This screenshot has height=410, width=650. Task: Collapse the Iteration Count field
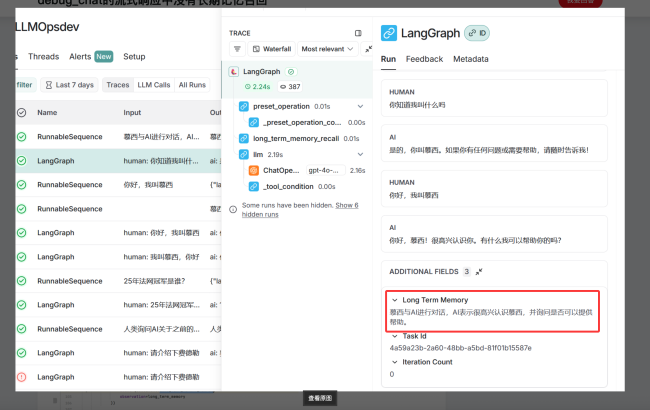point(395,362)
